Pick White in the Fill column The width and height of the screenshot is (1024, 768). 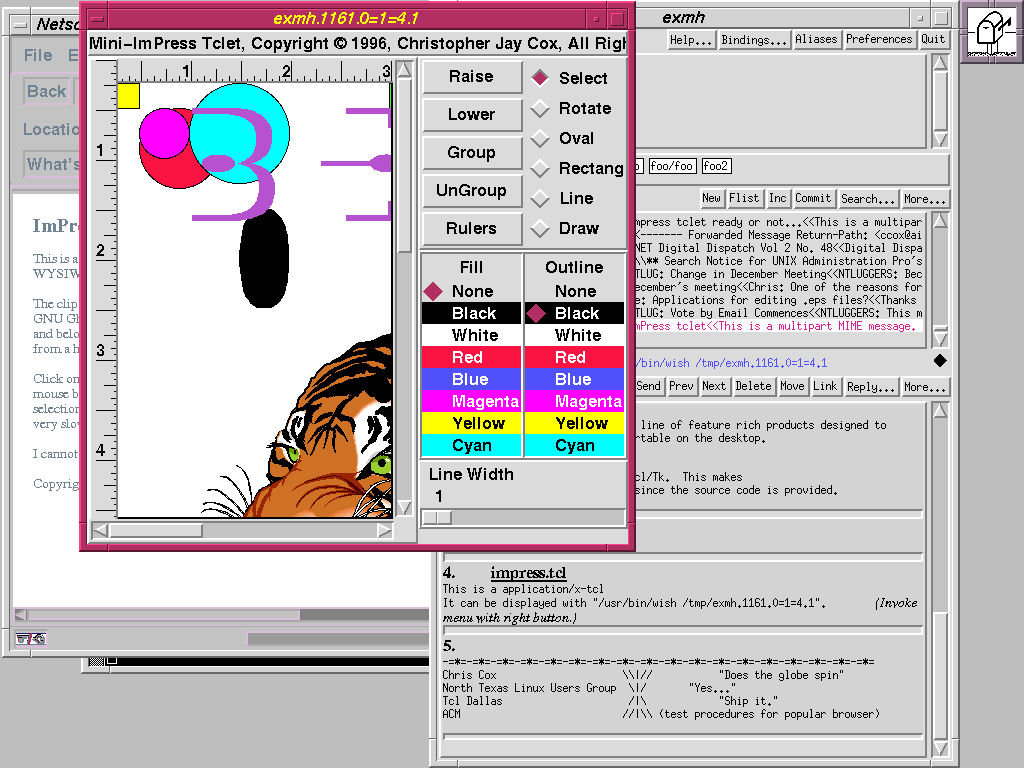[x=472, y=336]
